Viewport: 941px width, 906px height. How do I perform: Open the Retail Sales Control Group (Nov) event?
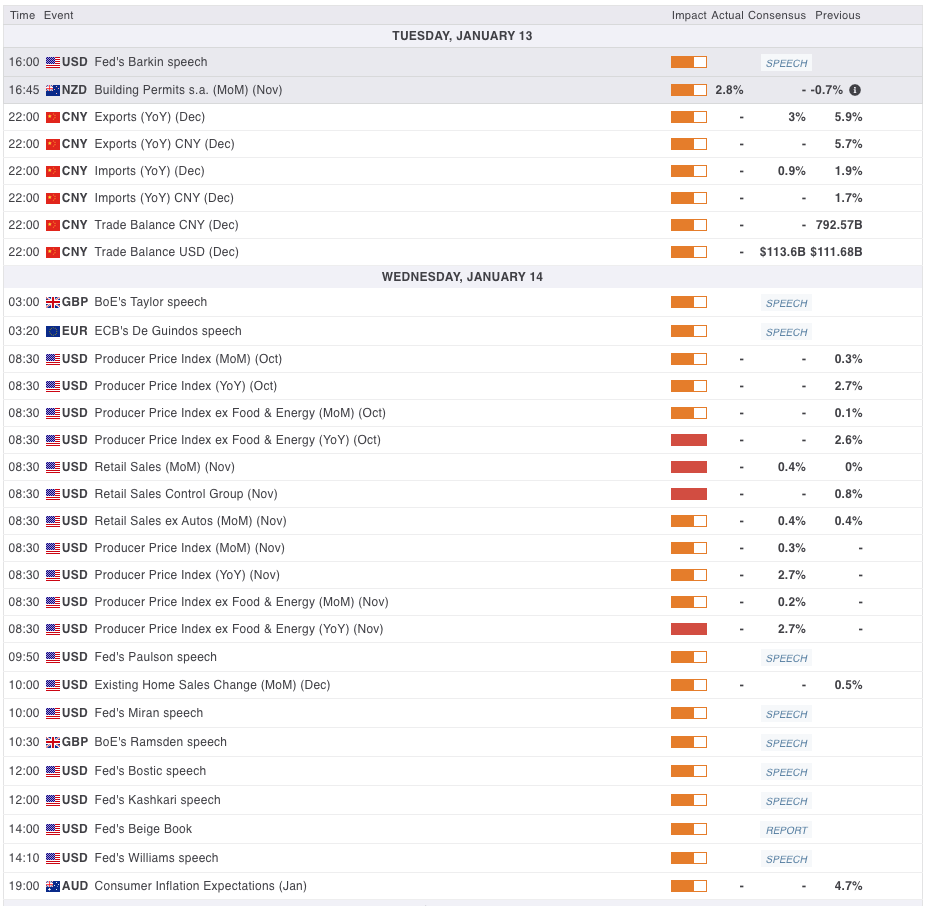click(186, 494)
